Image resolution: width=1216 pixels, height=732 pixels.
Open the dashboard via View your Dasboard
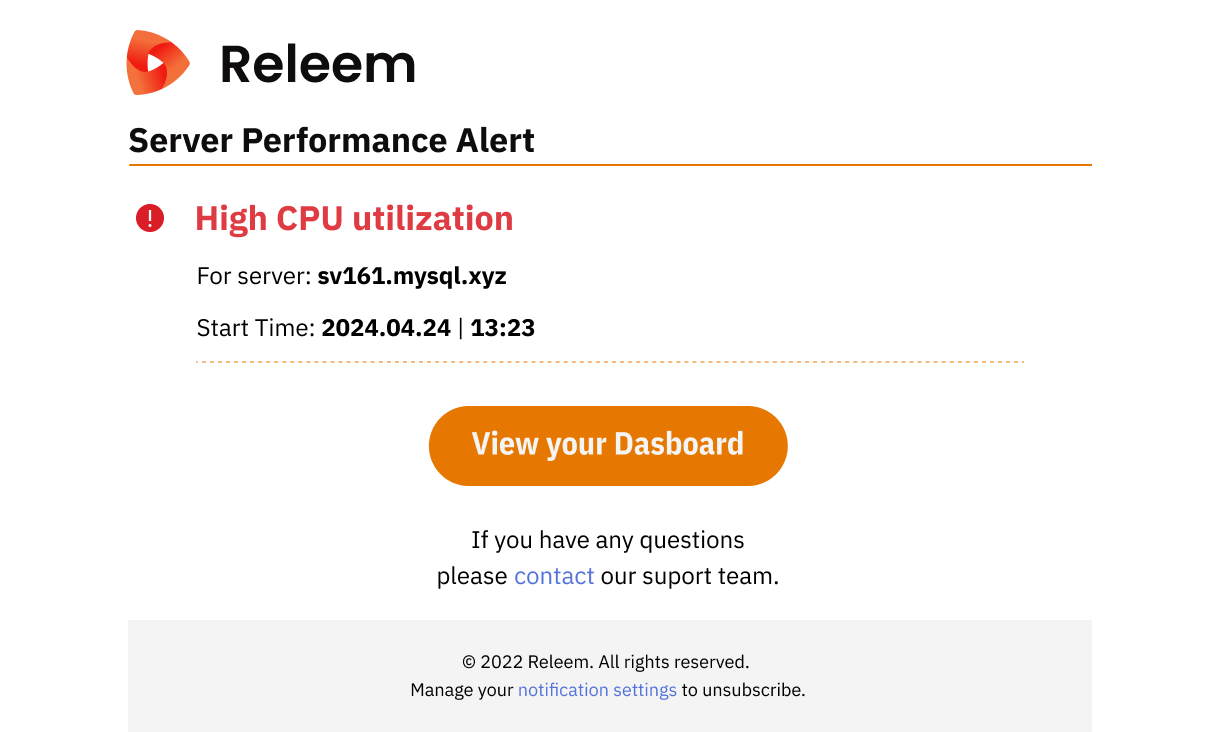[x=607, y=445]
